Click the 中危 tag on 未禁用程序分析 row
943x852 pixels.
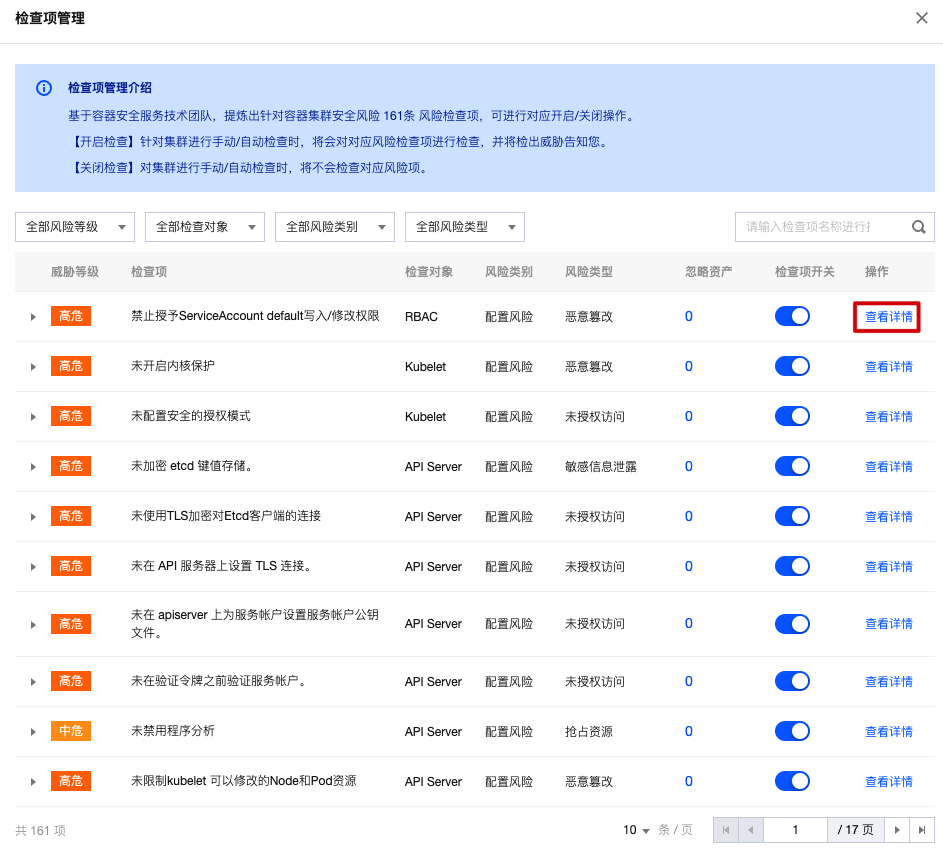(71, 731)
